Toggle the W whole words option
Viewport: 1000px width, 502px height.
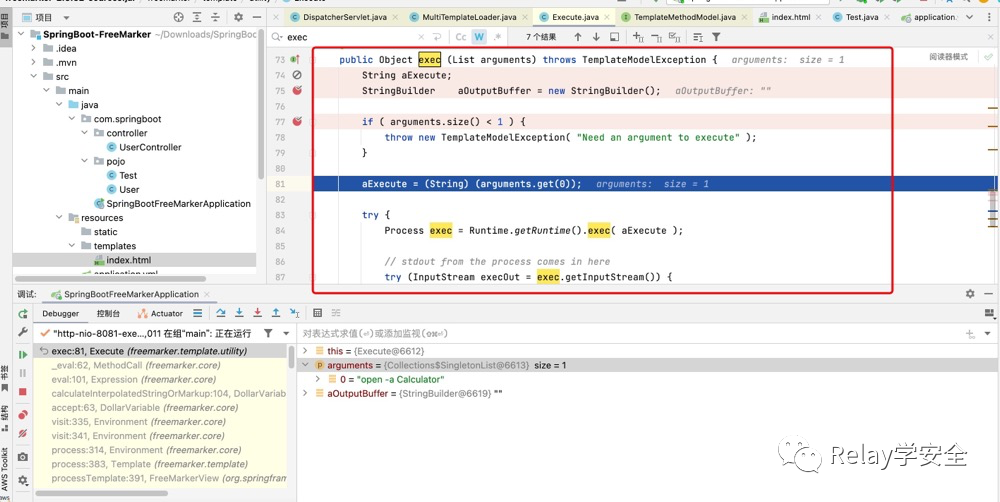478,37
